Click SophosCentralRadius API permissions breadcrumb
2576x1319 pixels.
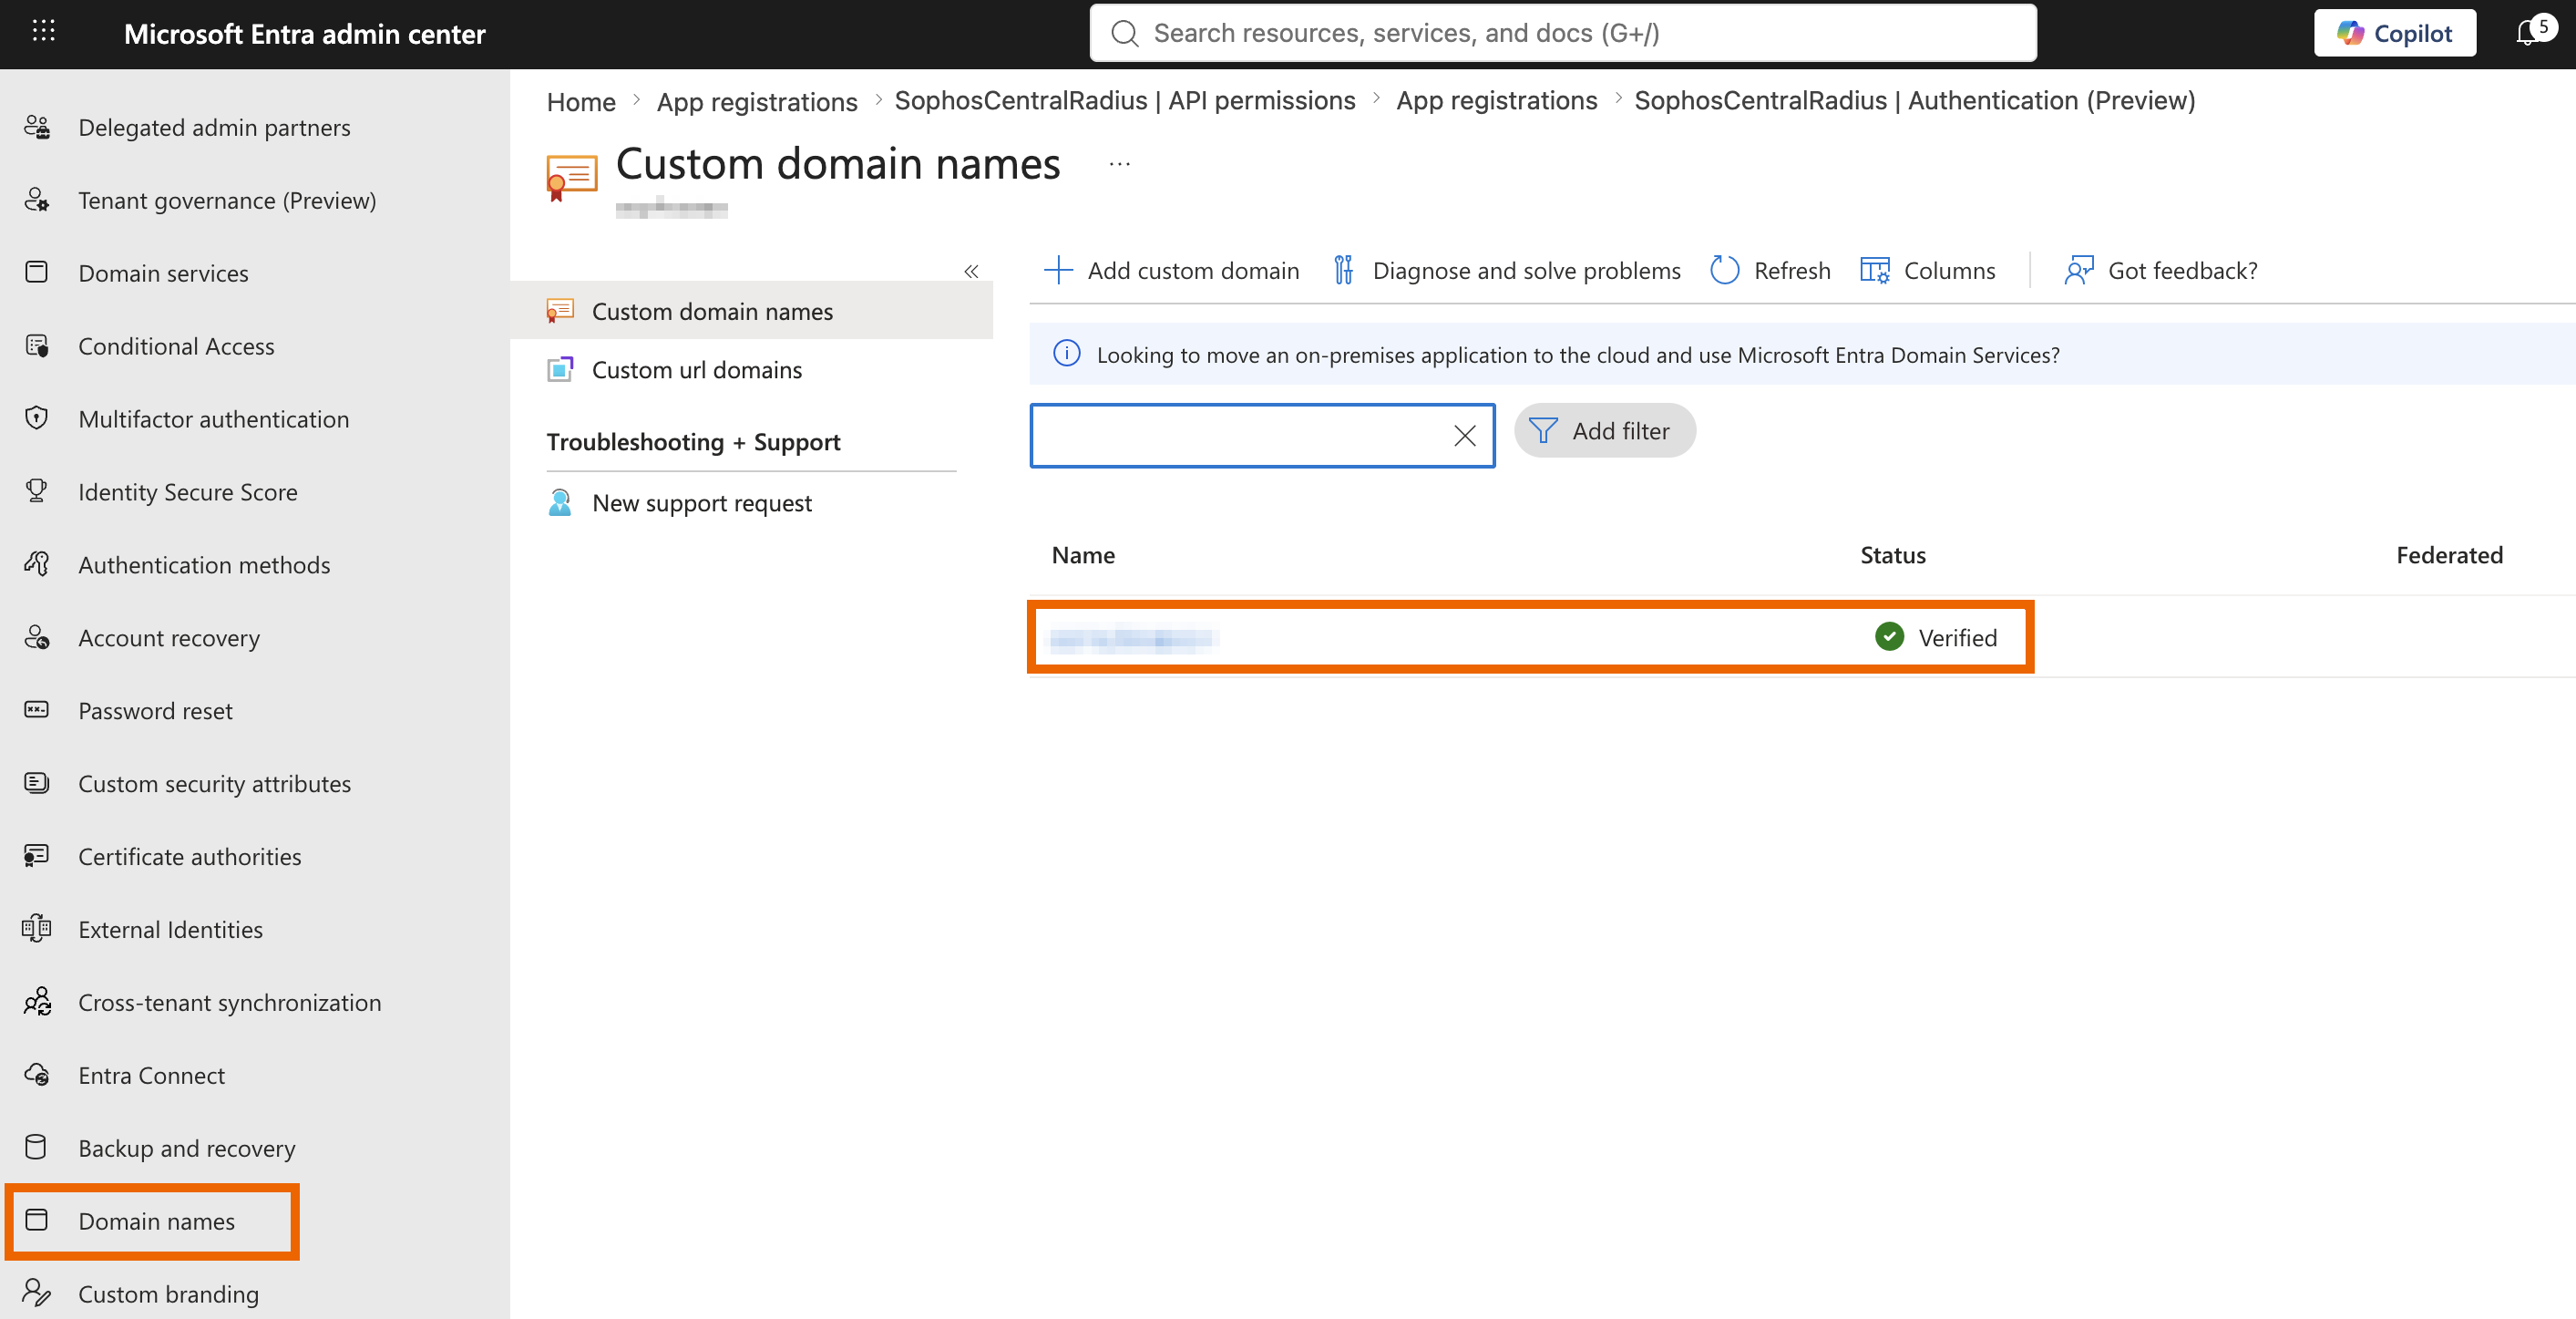(x=1124, y=101)
